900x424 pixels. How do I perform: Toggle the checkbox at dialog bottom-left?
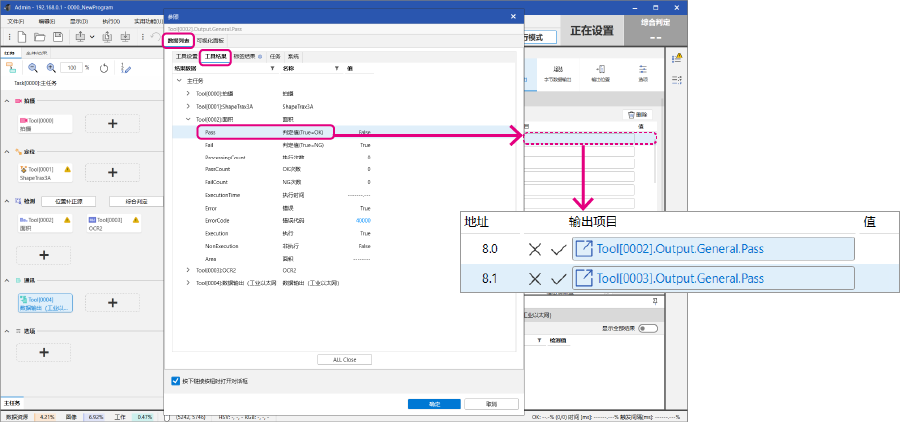click(176, 381)
